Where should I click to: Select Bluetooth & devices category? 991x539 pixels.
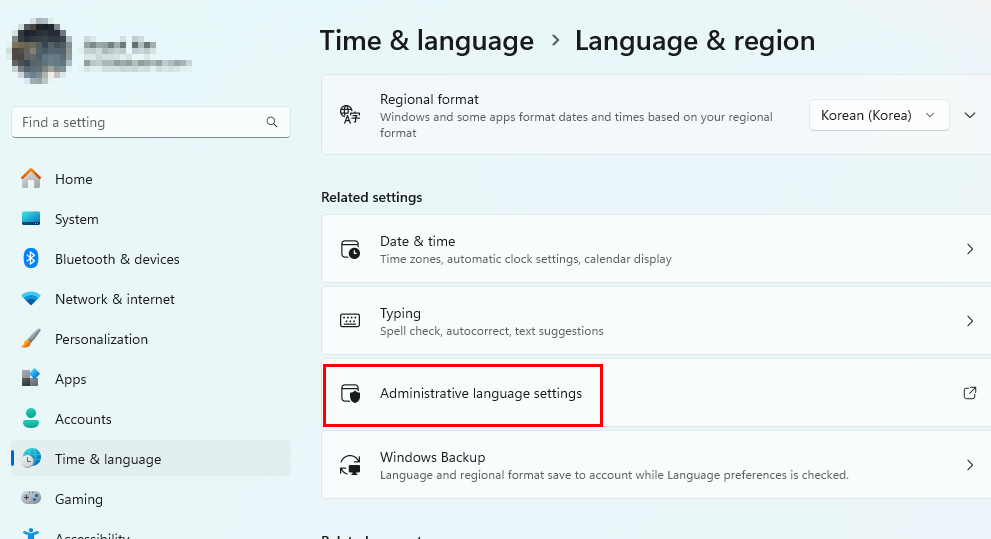[x=150, y=258]
